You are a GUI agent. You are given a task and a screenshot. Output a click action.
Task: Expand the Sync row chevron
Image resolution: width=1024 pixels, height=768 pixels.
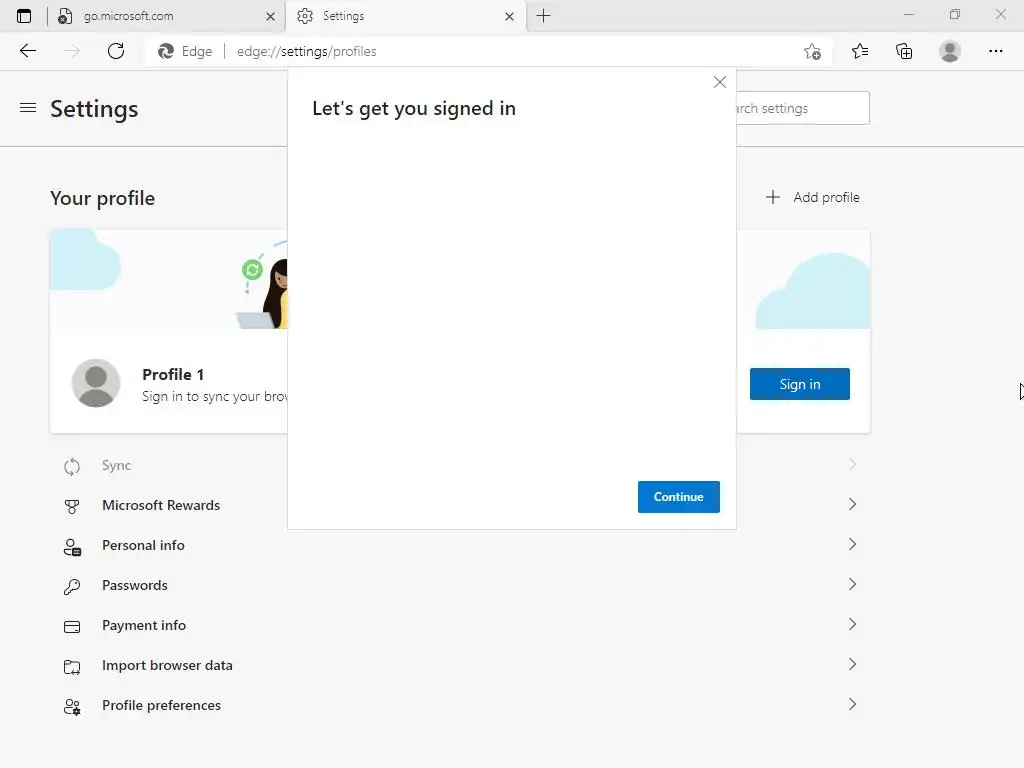[852, 464]
